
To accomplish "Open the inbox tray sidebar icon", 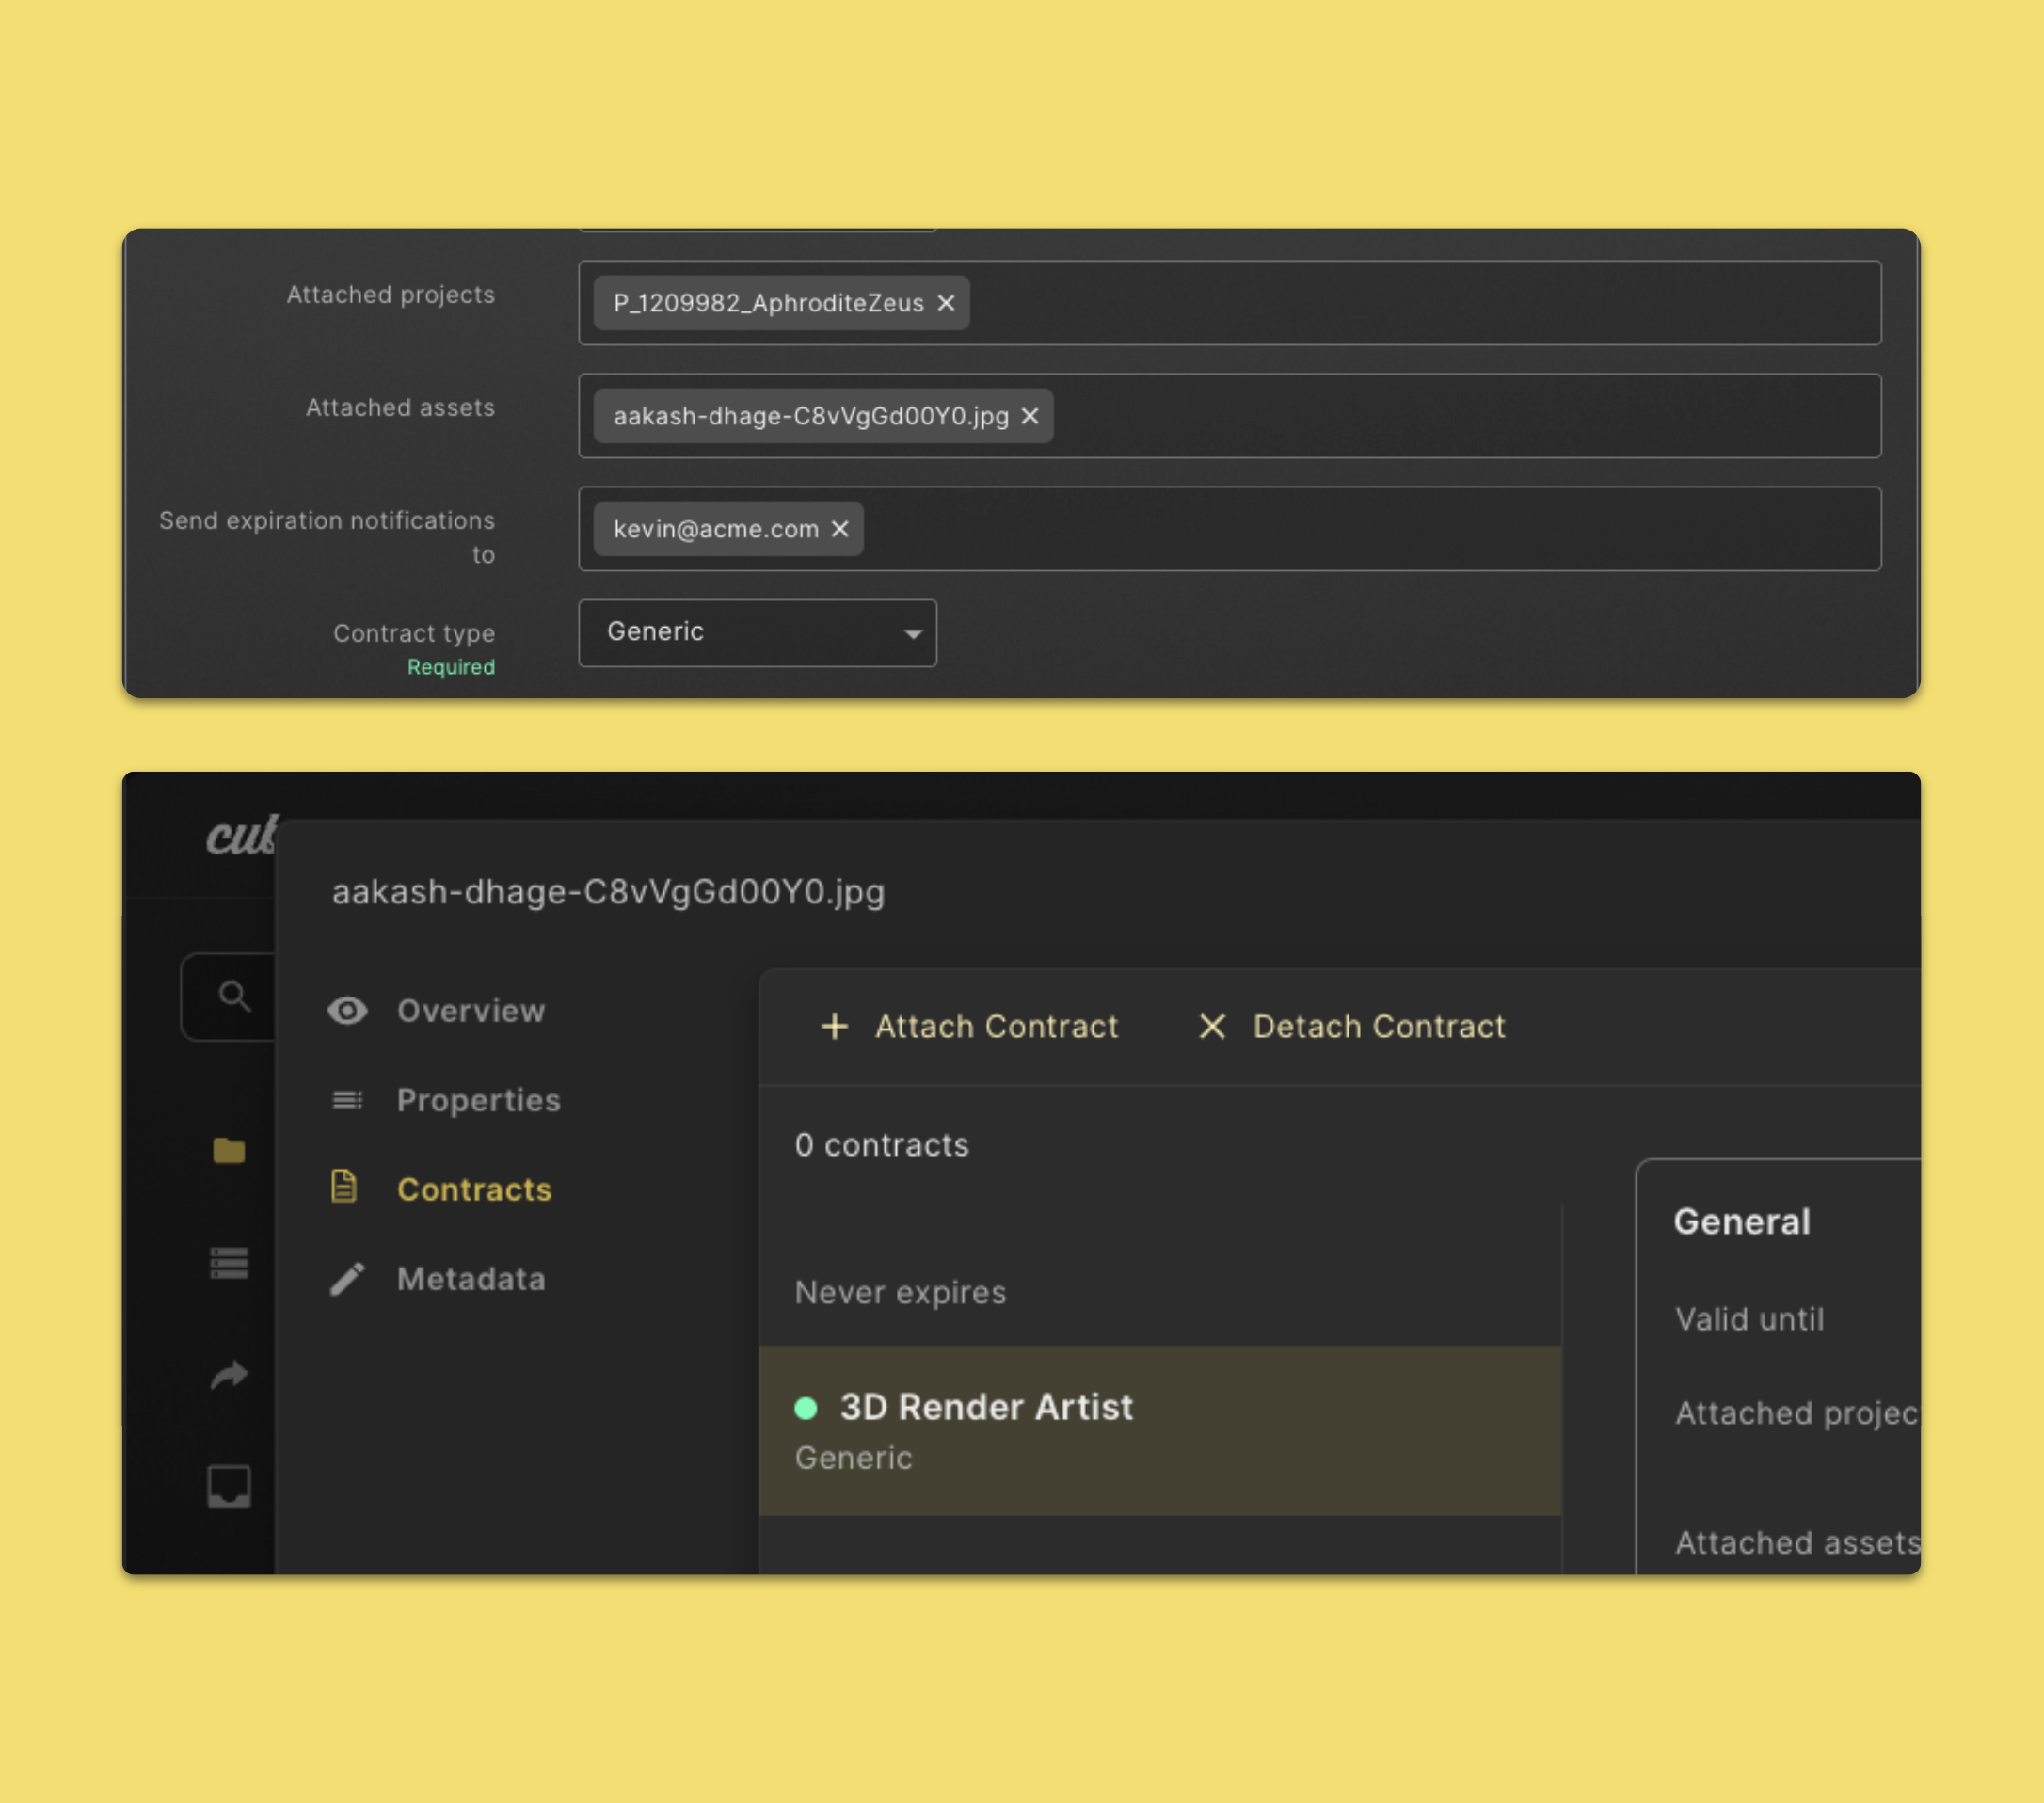I will pyautogui.click(x=229, y=1487).
